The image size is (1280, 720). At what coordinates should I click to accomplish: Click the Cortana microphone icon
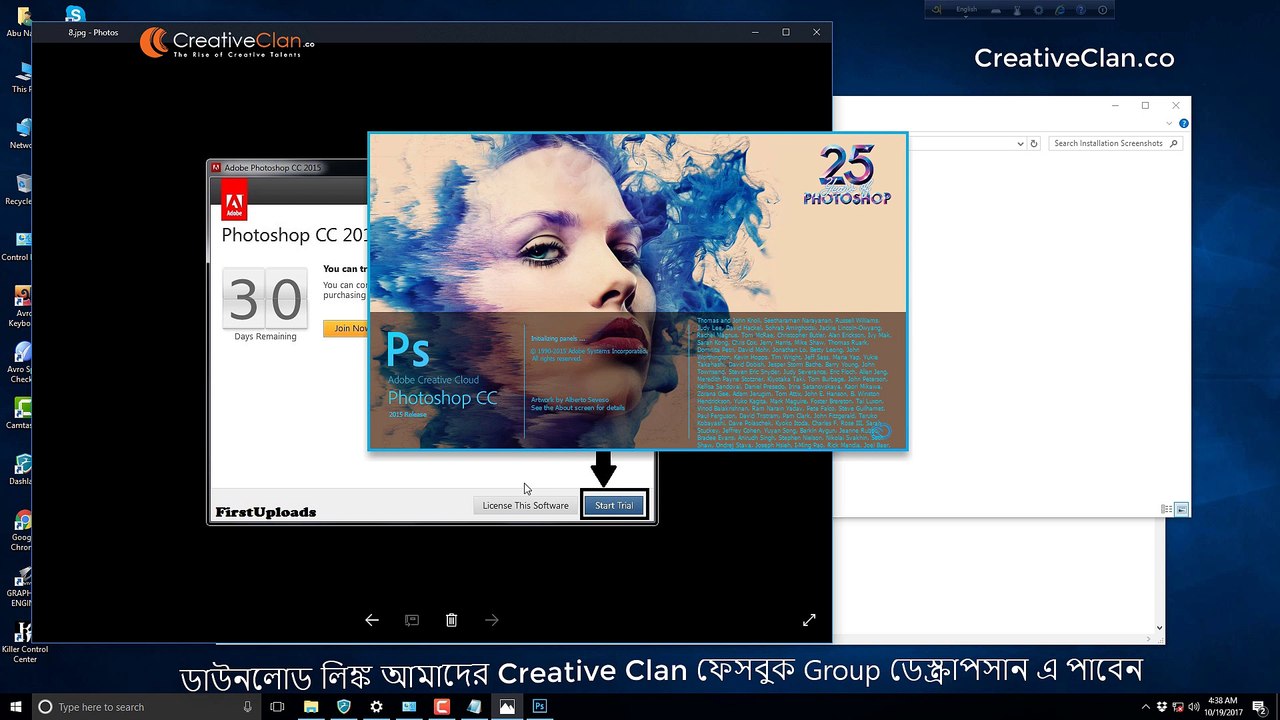point(248,707)
